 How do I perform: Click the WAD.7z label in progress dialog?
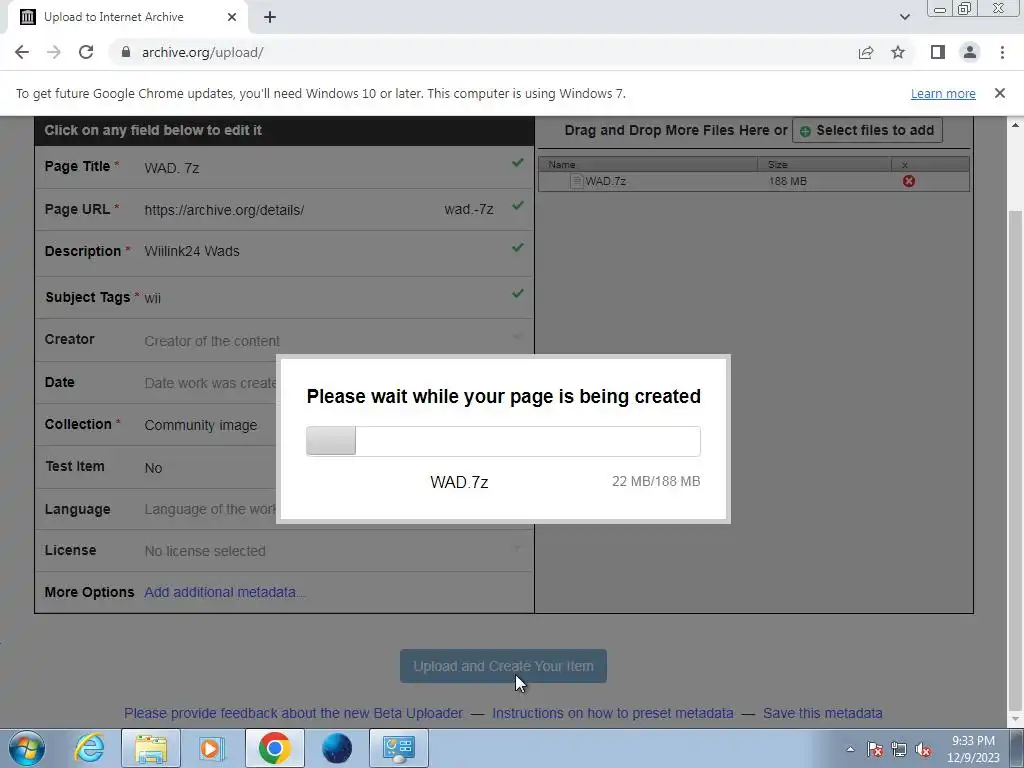pyautogui.click(x=459, y=483)
